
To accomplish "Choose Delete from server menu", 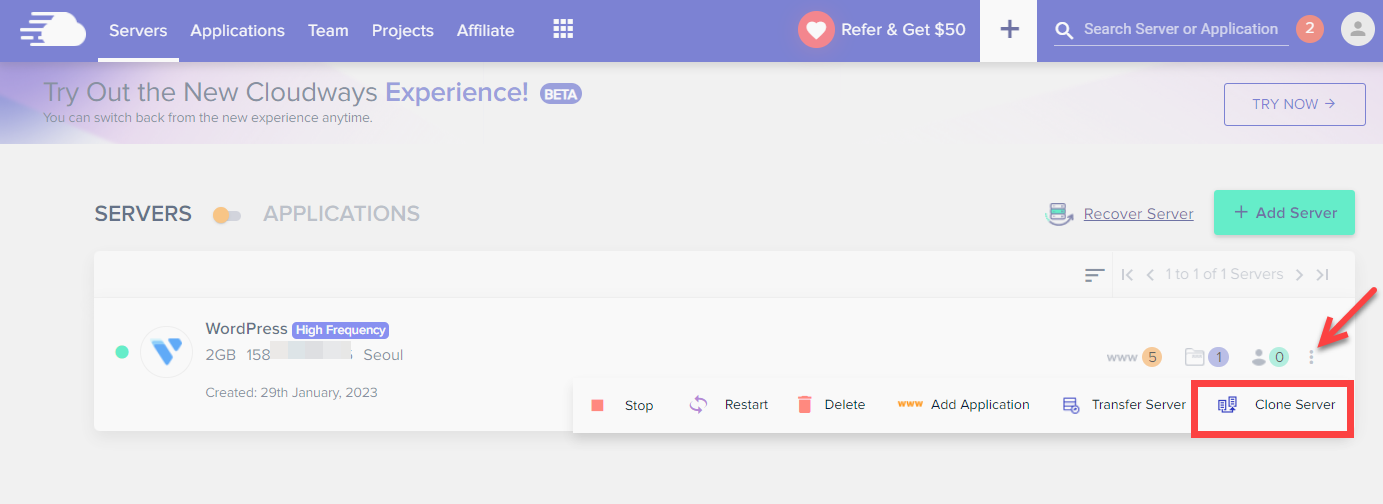I will (x=830, y=405).
